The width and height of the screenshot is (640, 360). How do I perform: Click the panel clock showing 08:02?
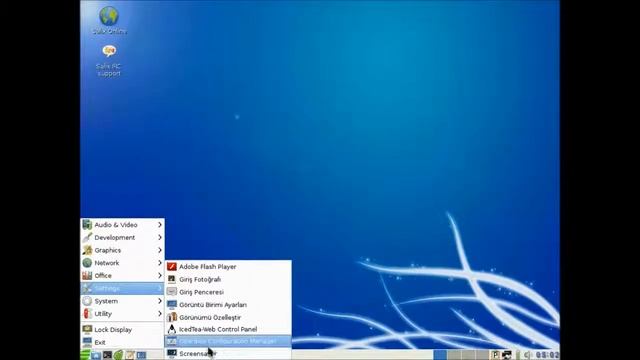[547, 355]
